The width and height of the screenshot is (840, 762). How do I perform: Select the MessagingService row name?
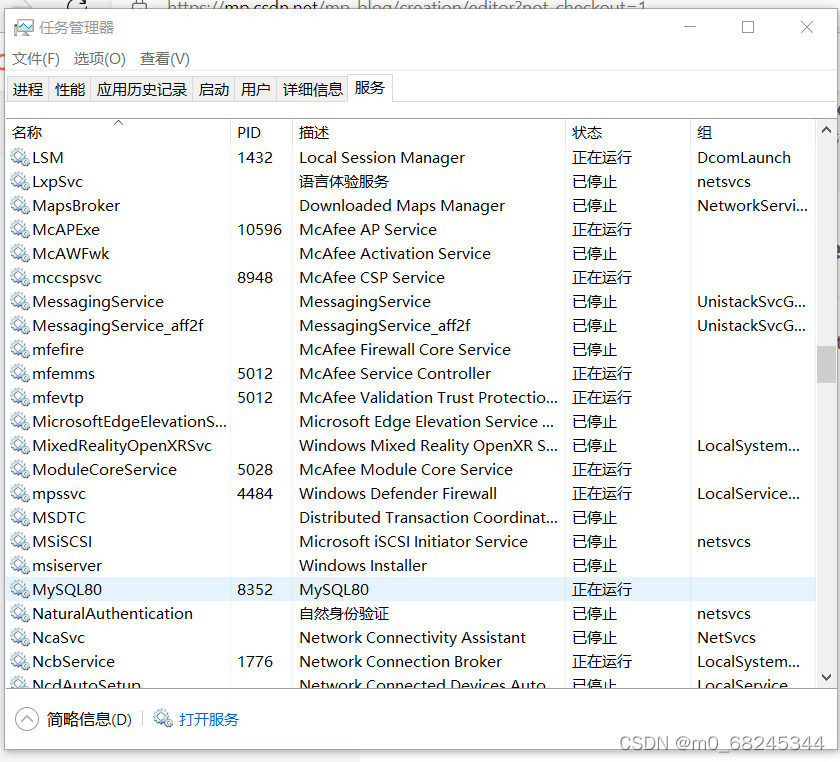98,302
